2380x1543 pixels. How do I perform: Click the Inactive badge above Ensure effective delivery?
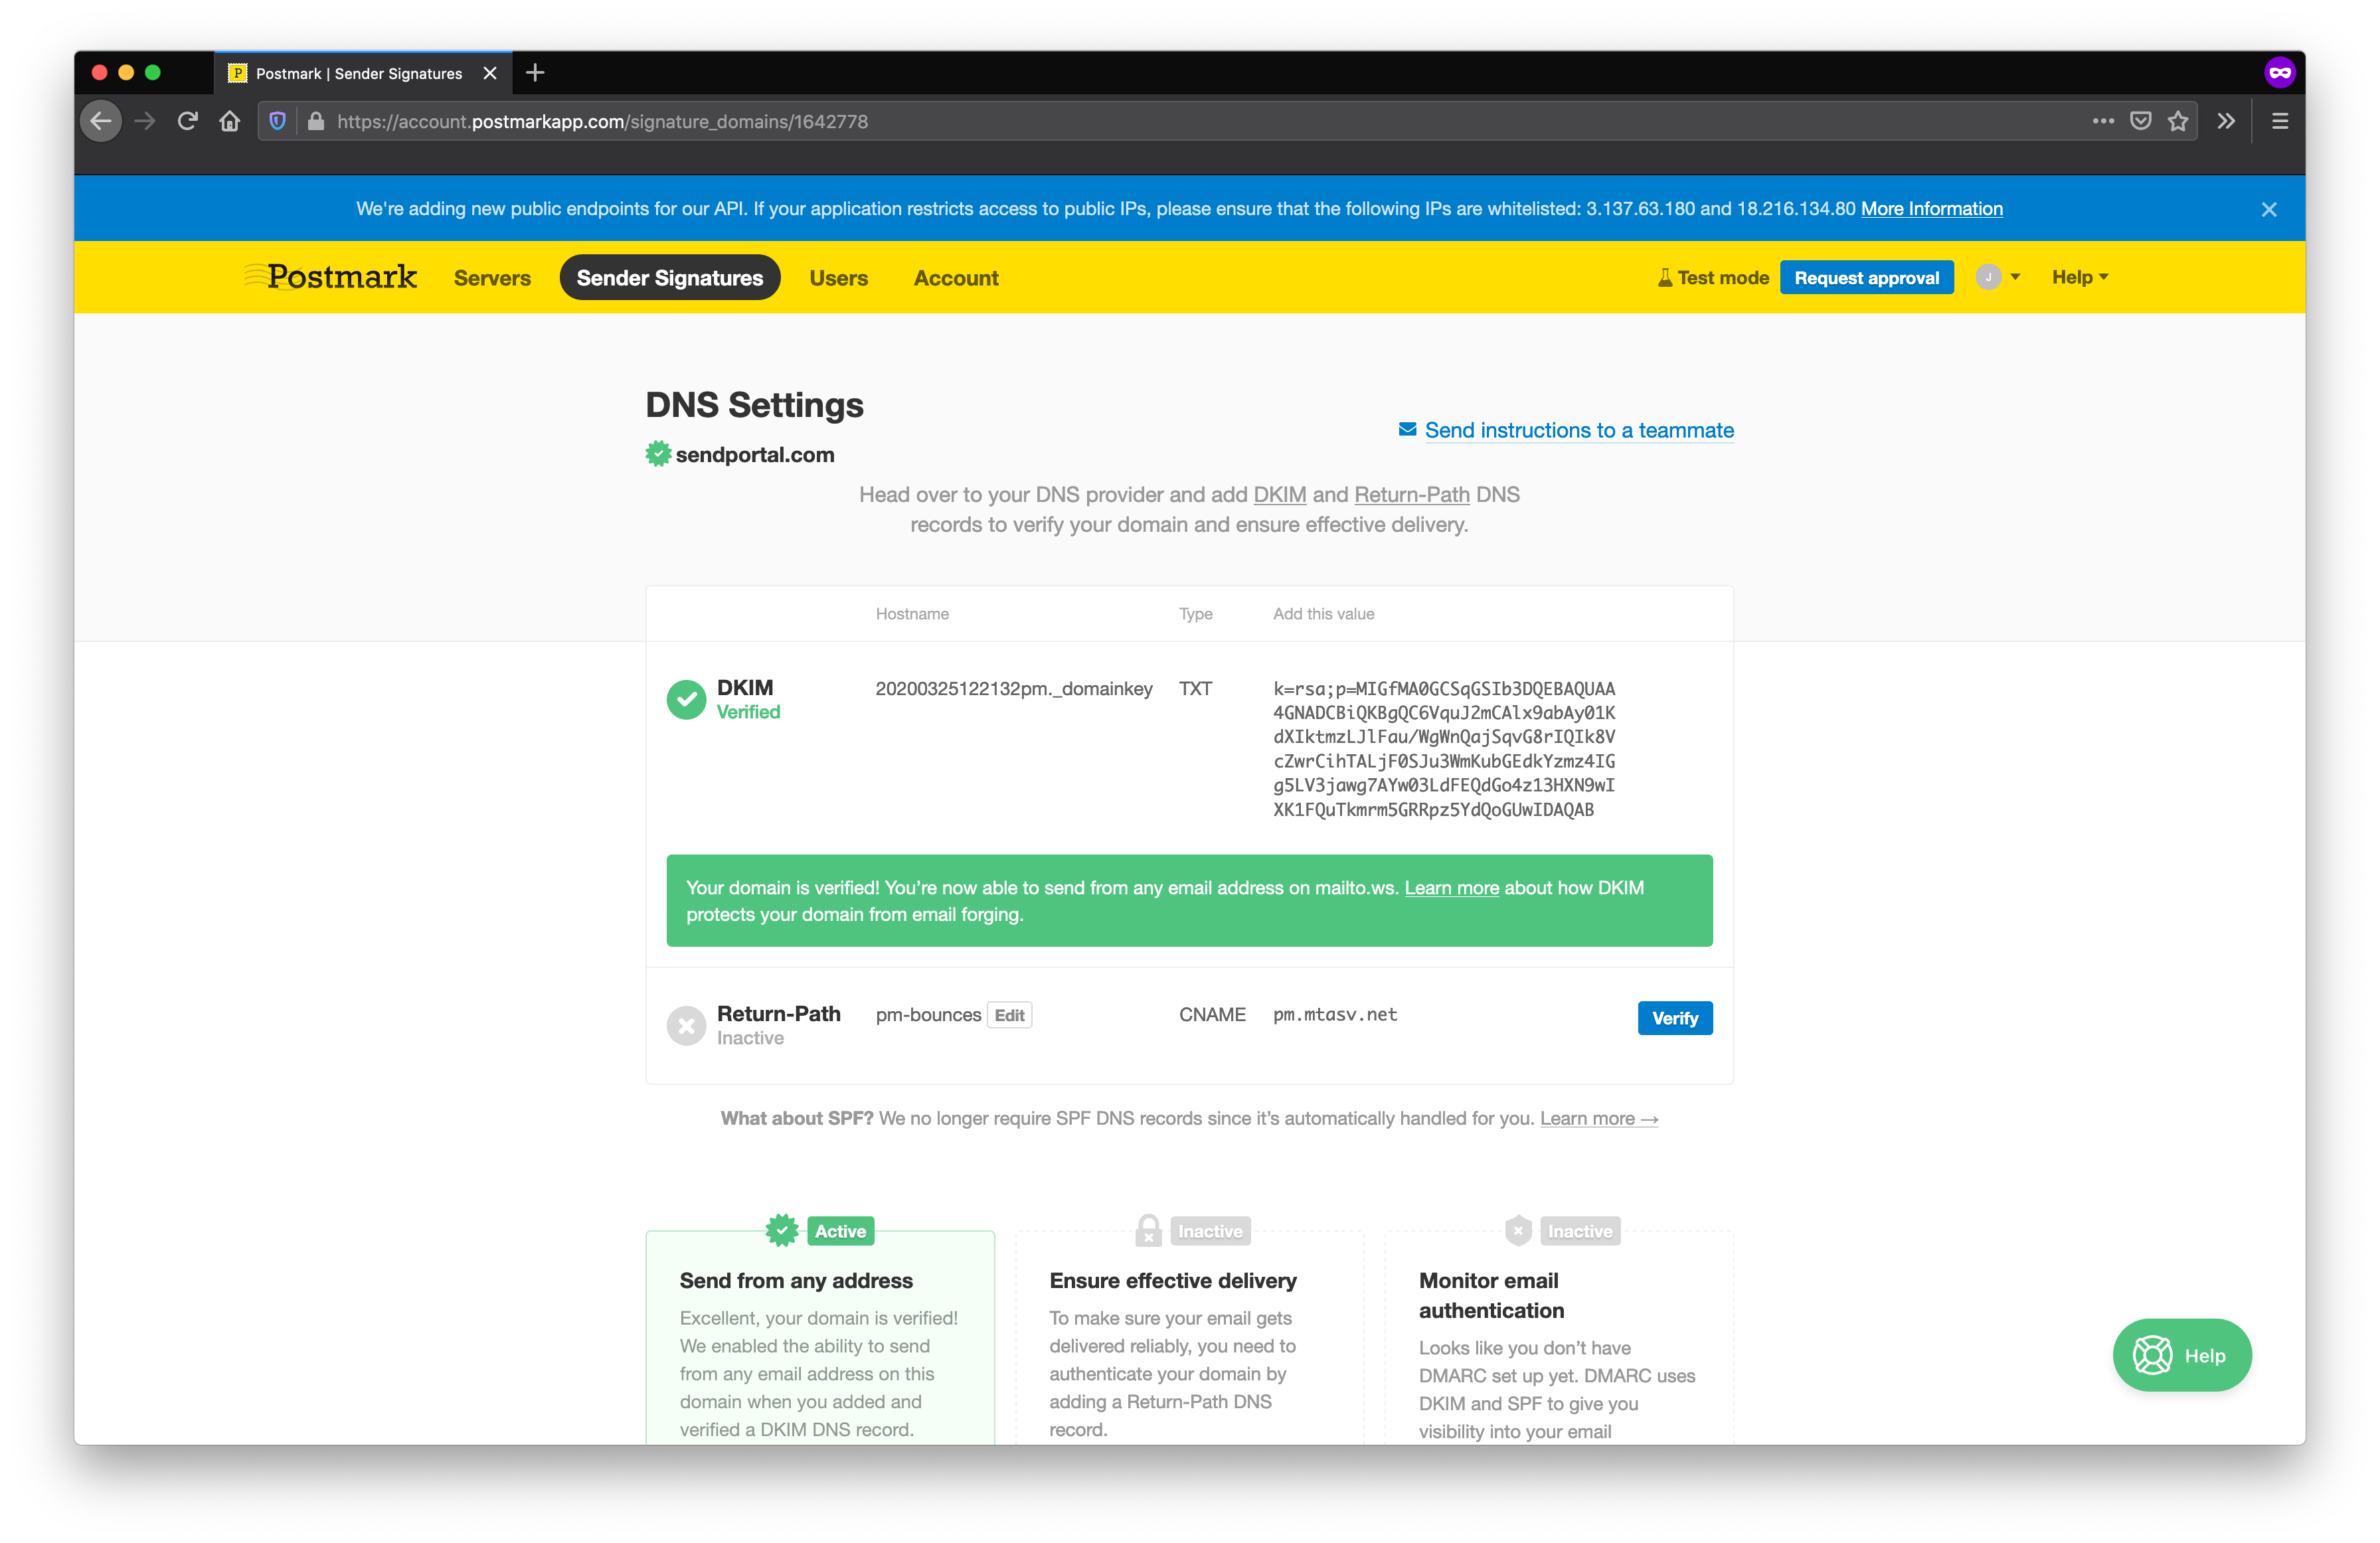(x=1210, y=1231)
